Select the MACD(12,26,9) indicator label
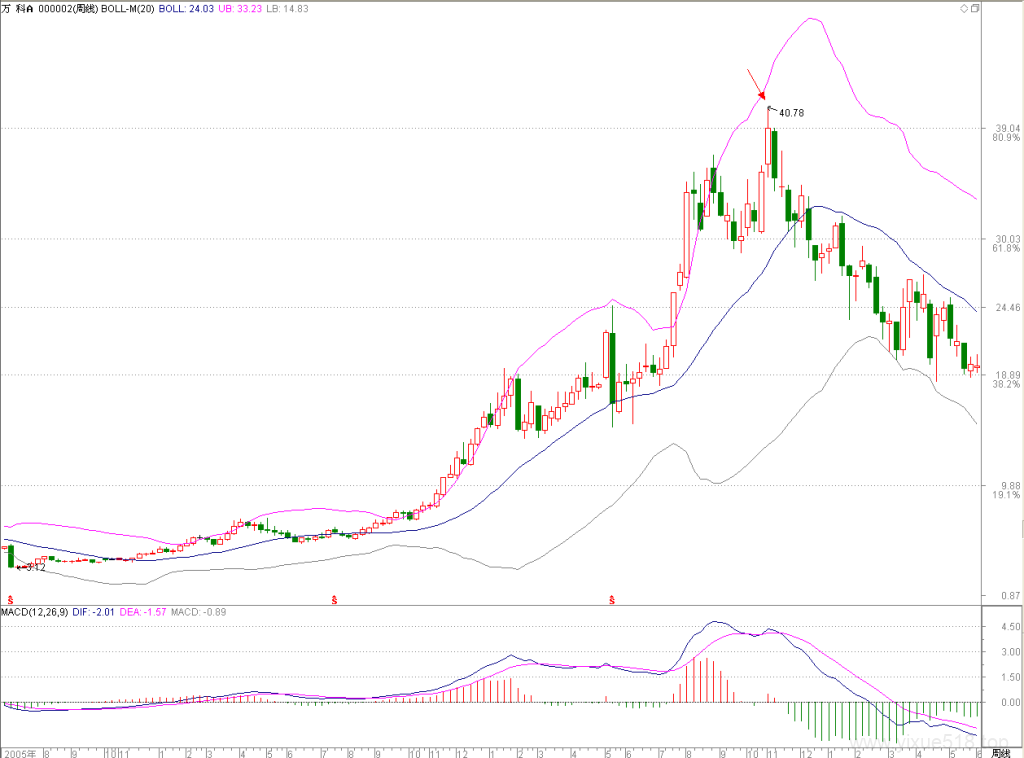The height and width of the screenshot is (758, 1024). [35, 612]
